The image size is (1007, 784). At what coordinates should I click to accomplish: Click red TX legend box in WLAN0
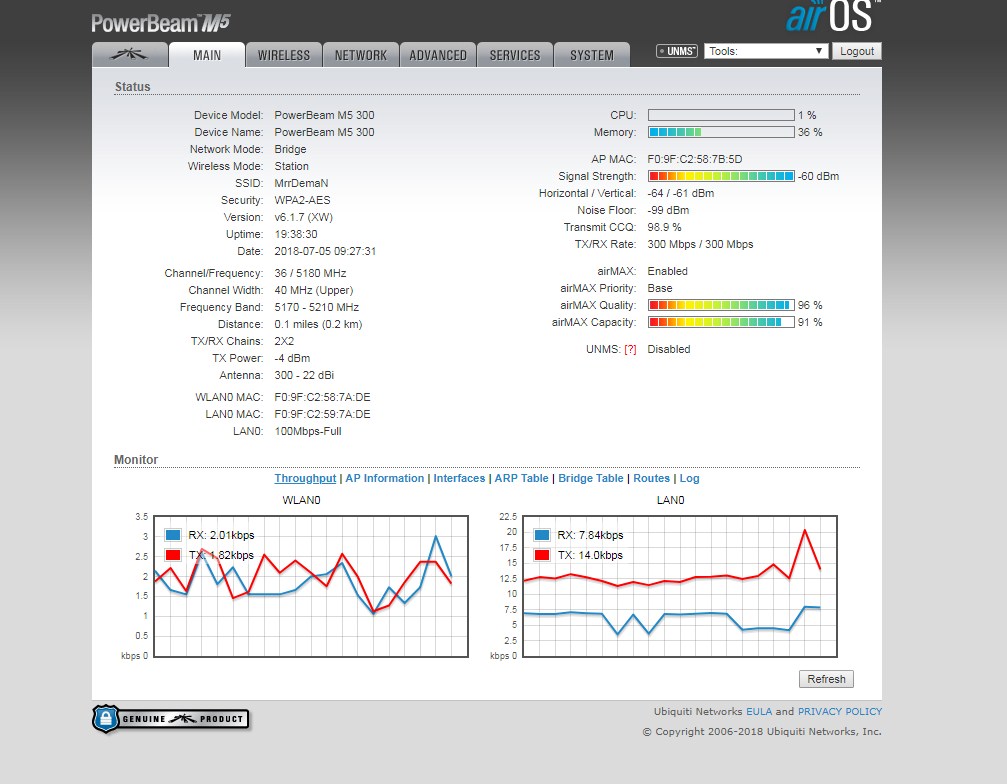click(x=173, y=555)
